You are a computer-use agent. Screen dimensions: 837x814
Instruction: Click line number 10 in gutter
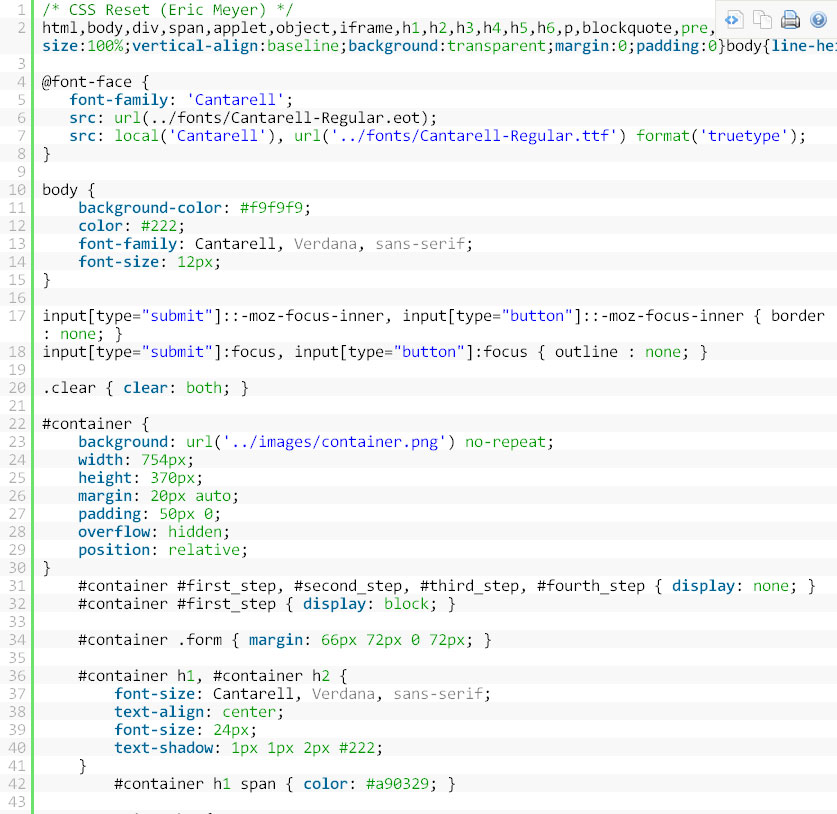coord(17,190)
